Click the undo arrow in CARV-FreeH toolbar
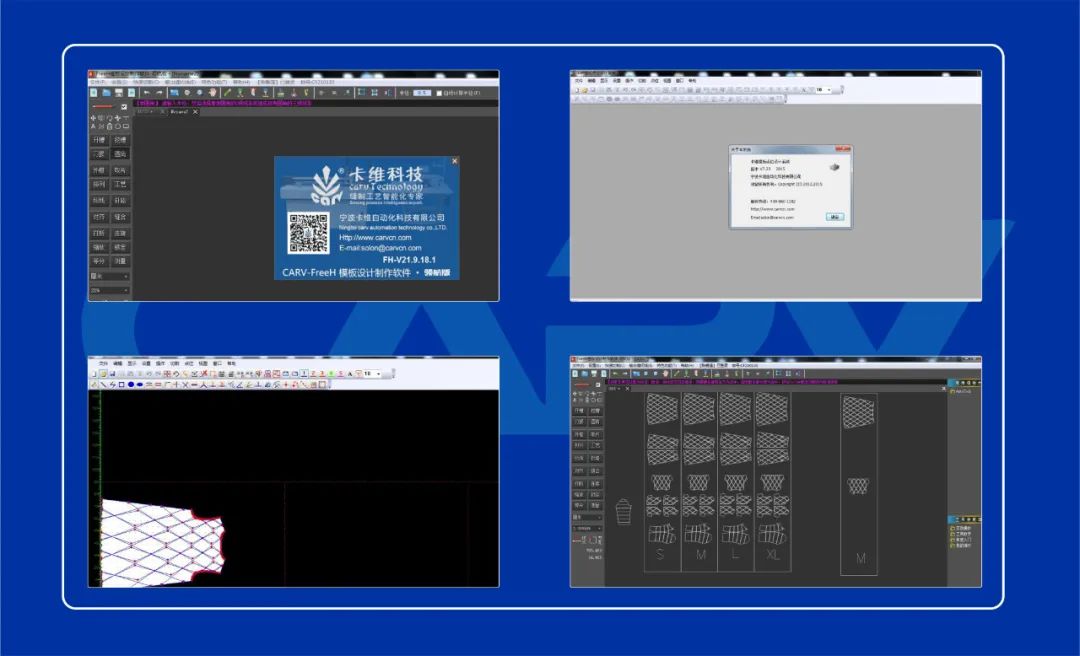1080x656 pixels. point(146,92)
